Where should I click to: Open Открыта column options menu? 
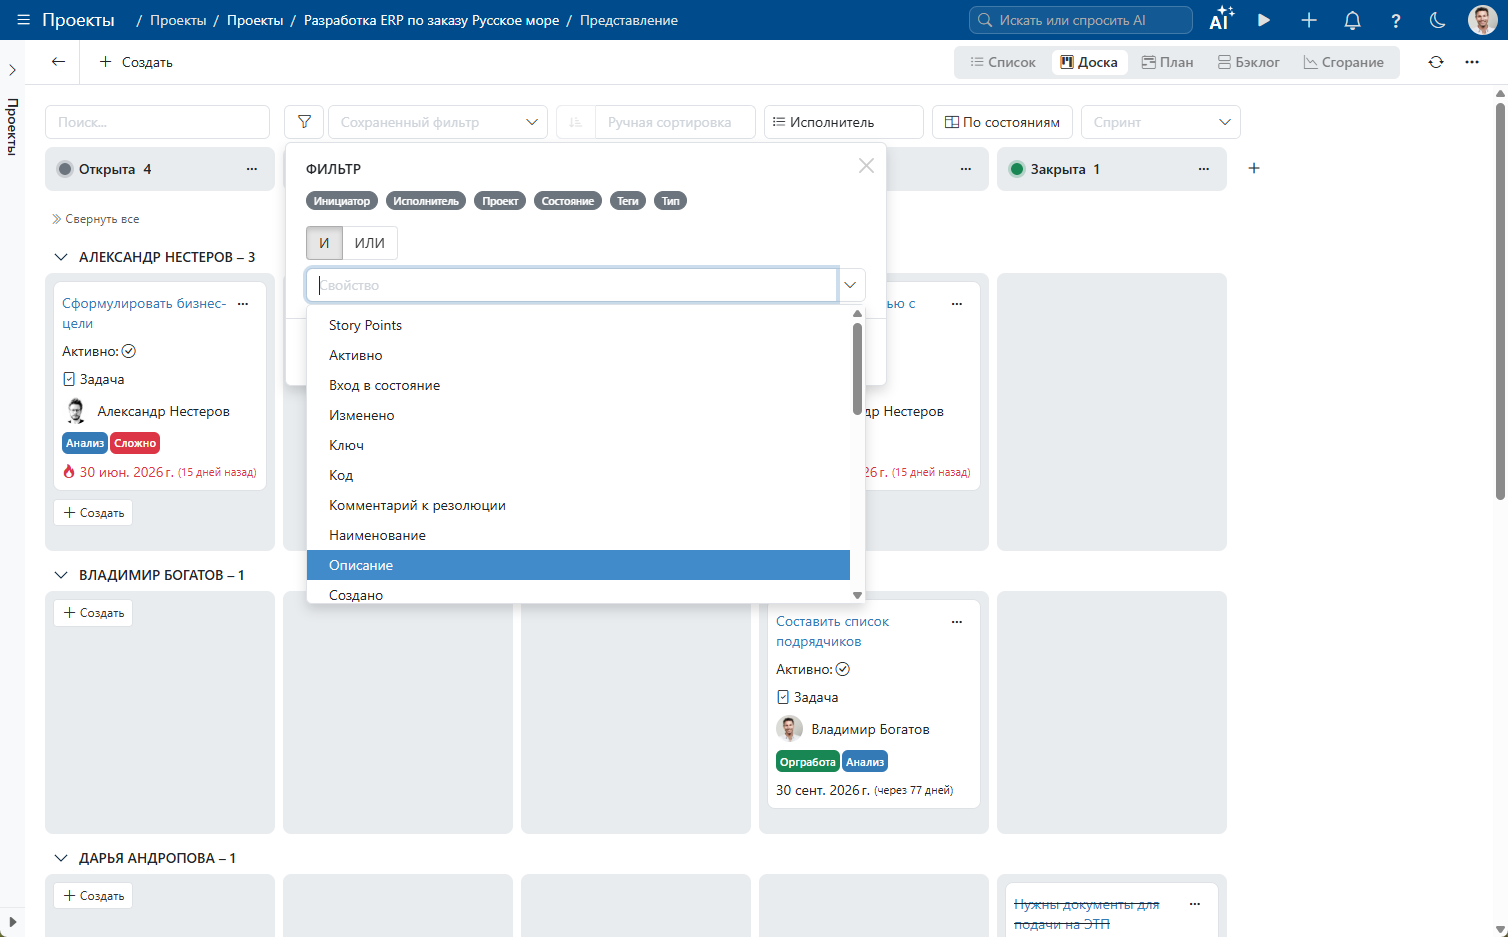[x=252, y=169]
